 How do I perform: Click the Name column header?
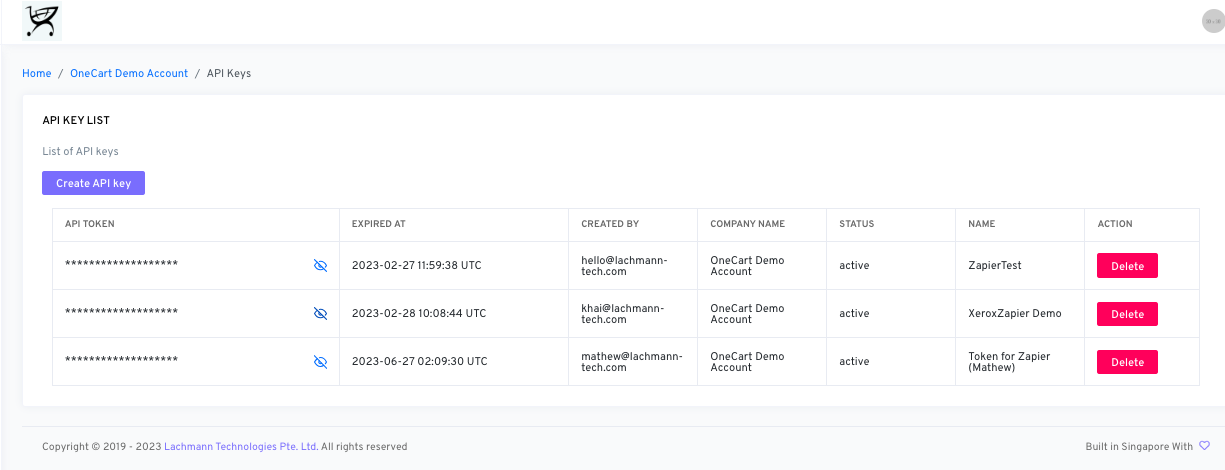[x=981, y=224]
